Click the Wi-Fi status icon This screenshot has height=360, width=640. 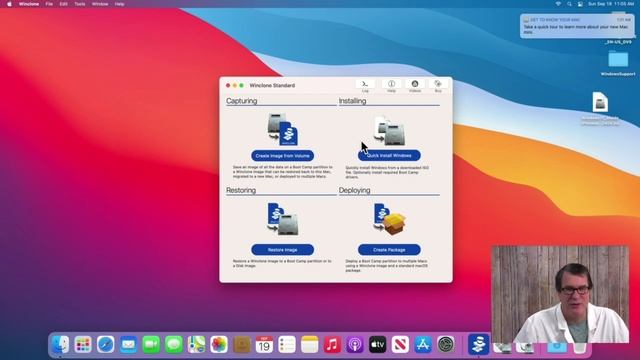click(558, 4)
